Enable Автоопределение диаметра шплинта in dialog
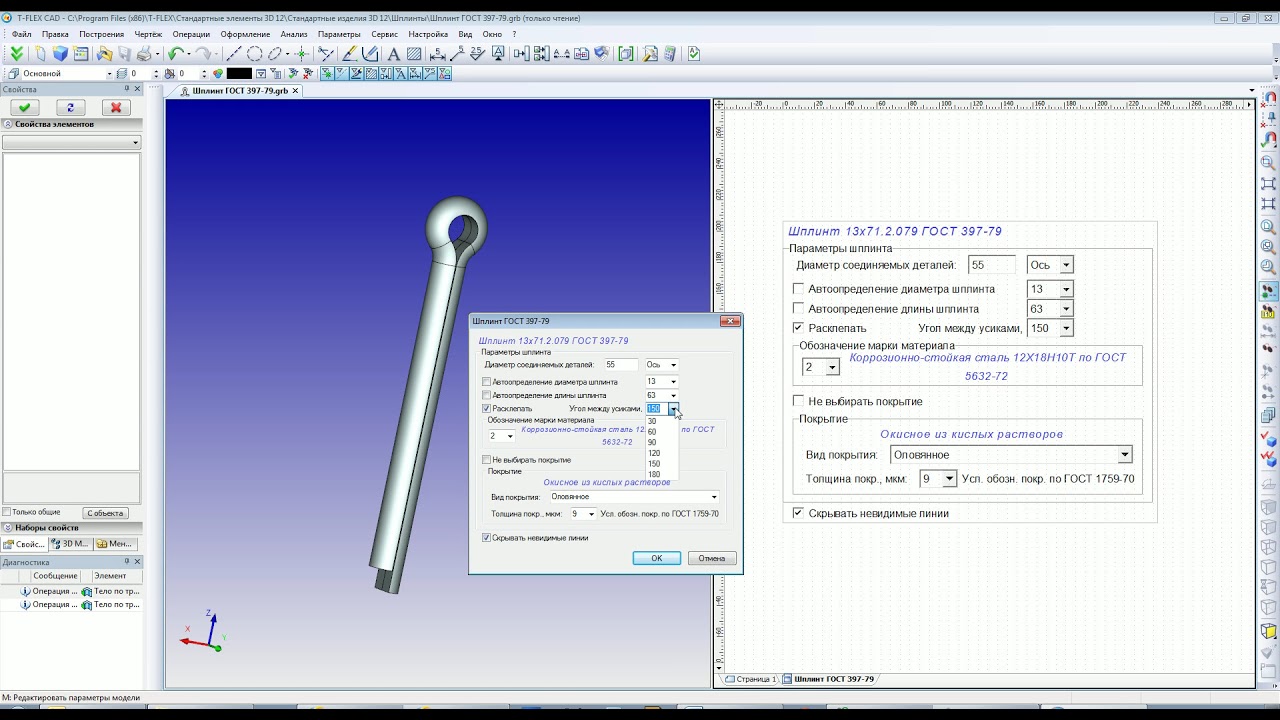Viewport: 1280px width, 720px height. point(487,382)
